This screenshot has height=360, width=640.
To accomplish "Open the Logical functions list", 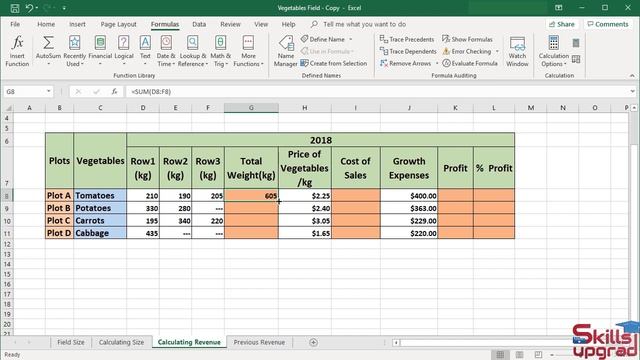I will coord(124,51).
